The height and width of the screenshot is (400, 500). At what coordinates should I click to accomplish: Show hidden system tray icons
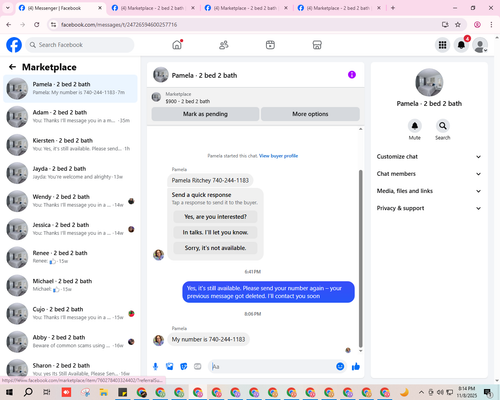point(421,392)
